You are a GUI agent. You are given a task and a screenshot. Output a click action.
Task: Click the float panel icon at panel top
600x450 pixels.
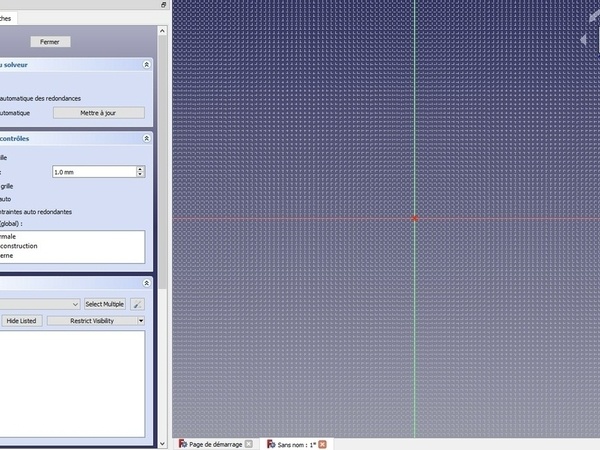(x=163, y=5)
